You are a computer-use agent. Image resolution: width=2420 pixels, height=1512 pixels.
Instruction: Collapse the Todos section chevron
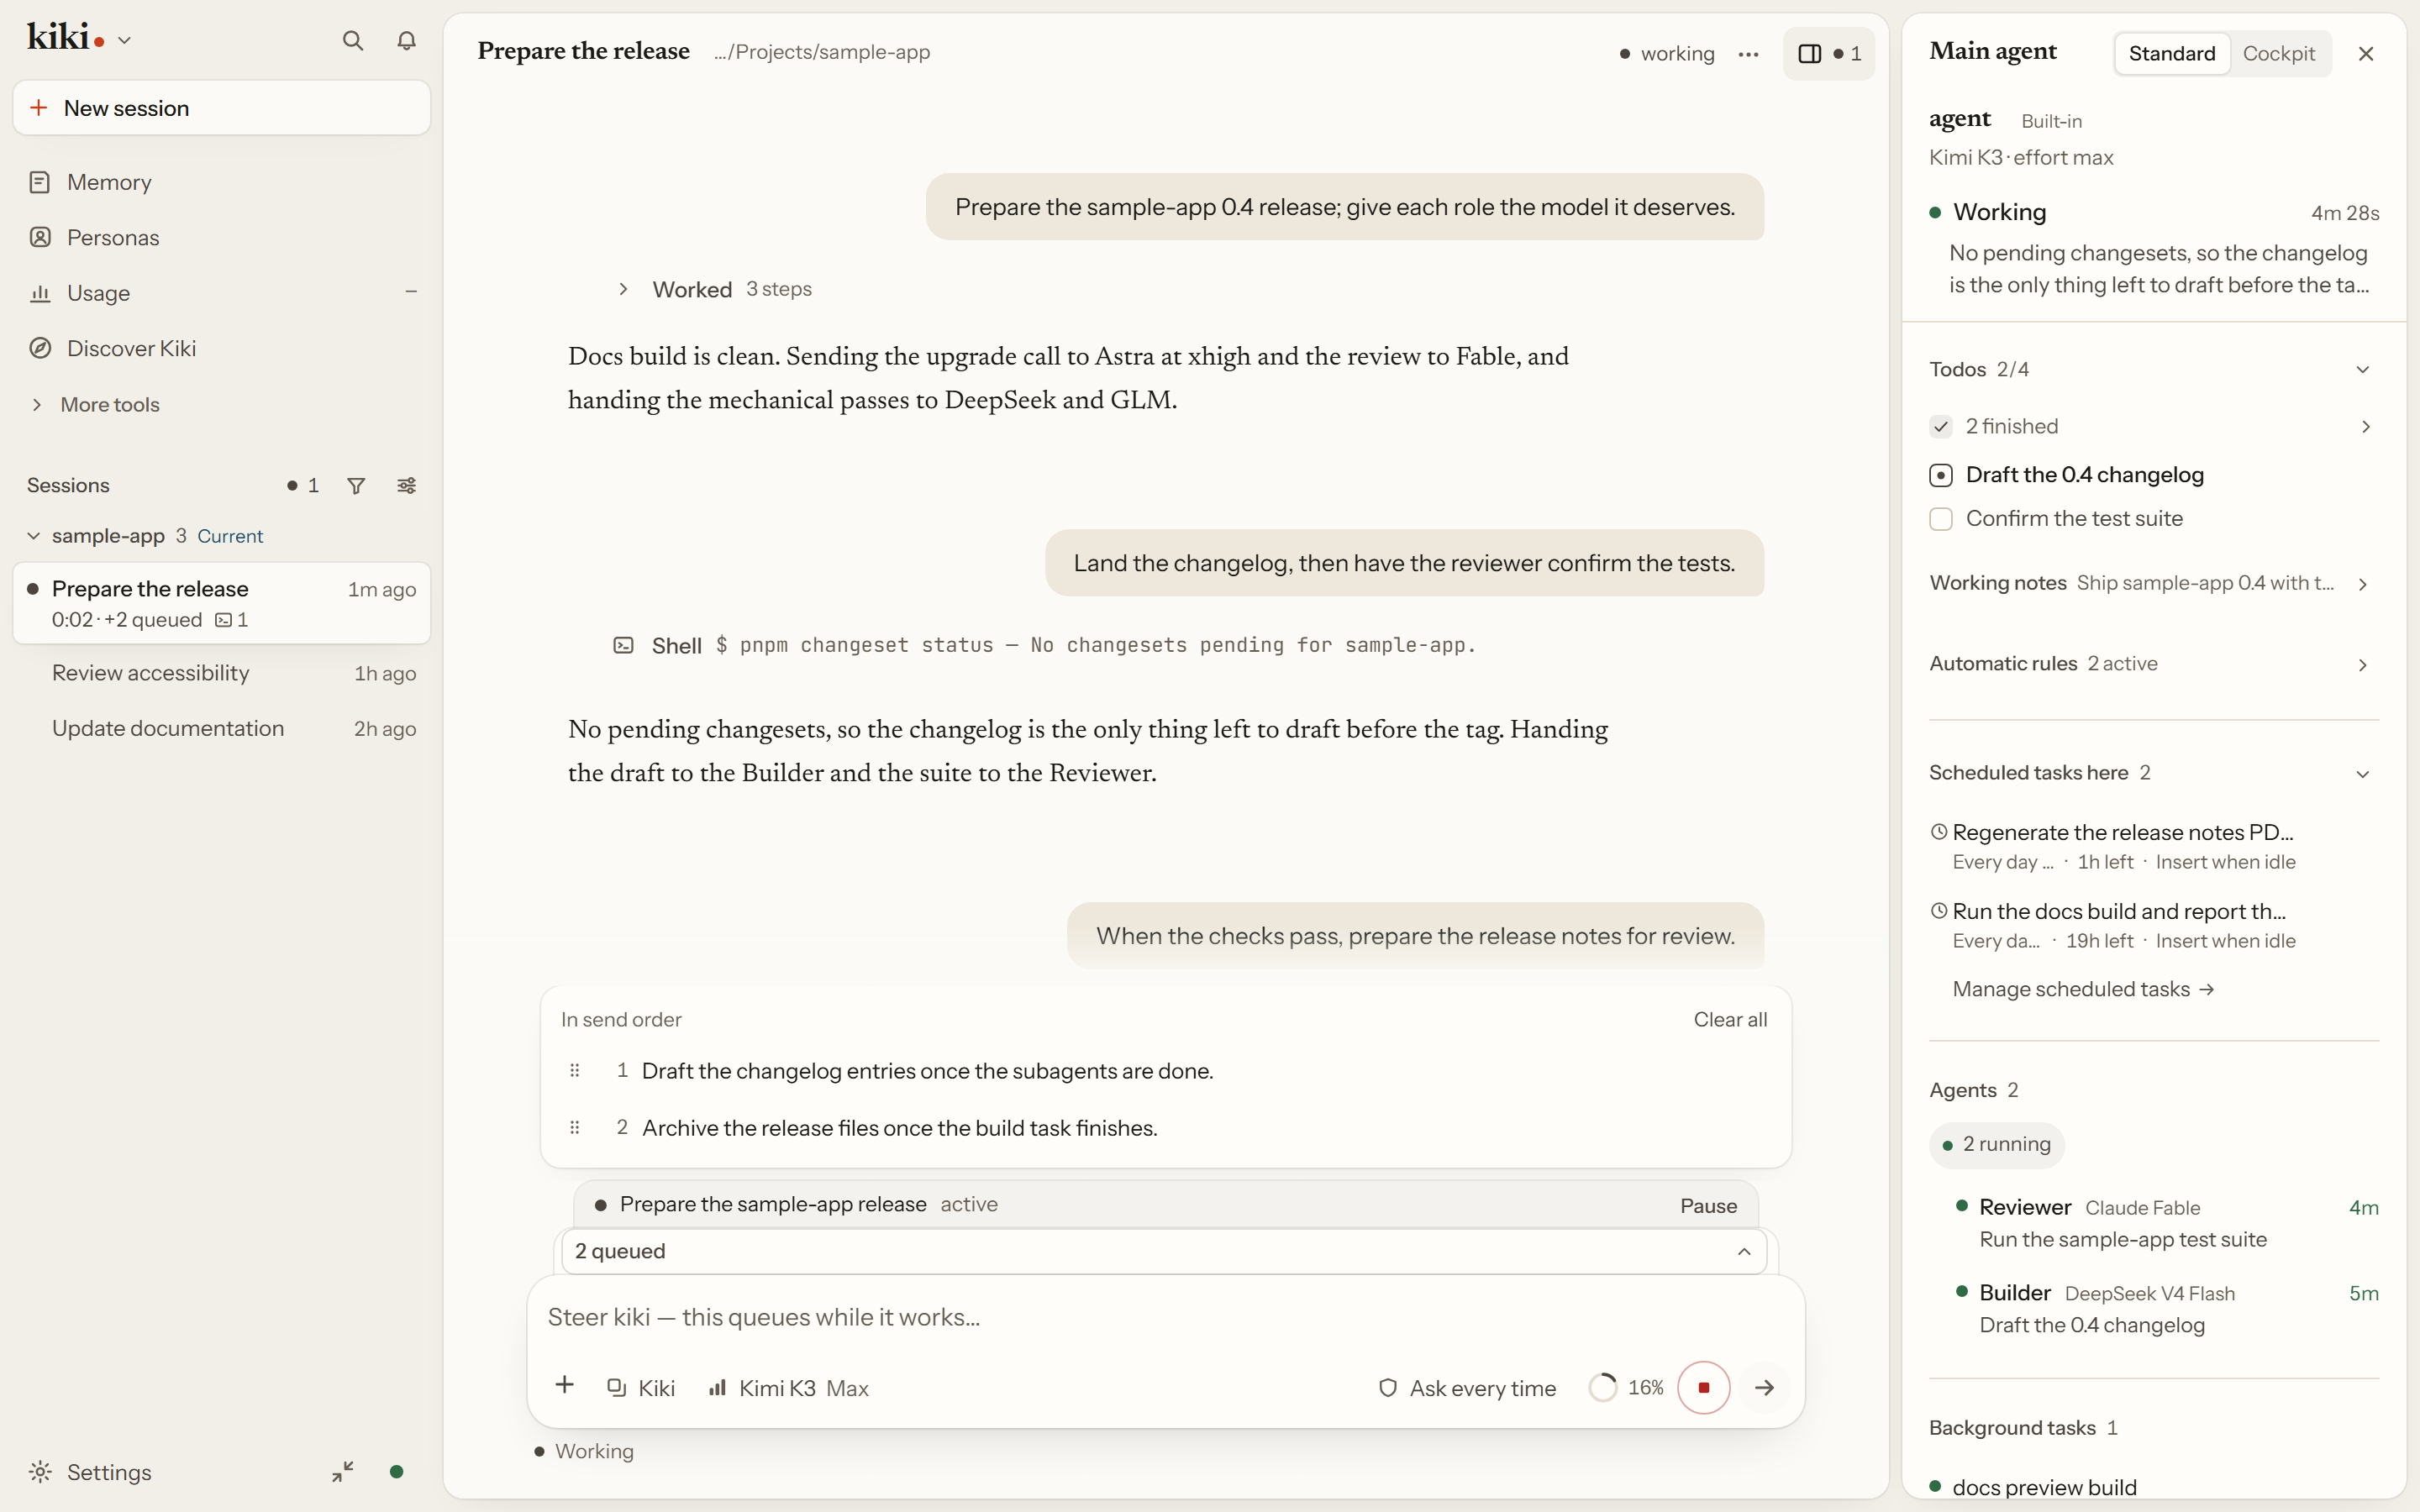pos(2362,369)
